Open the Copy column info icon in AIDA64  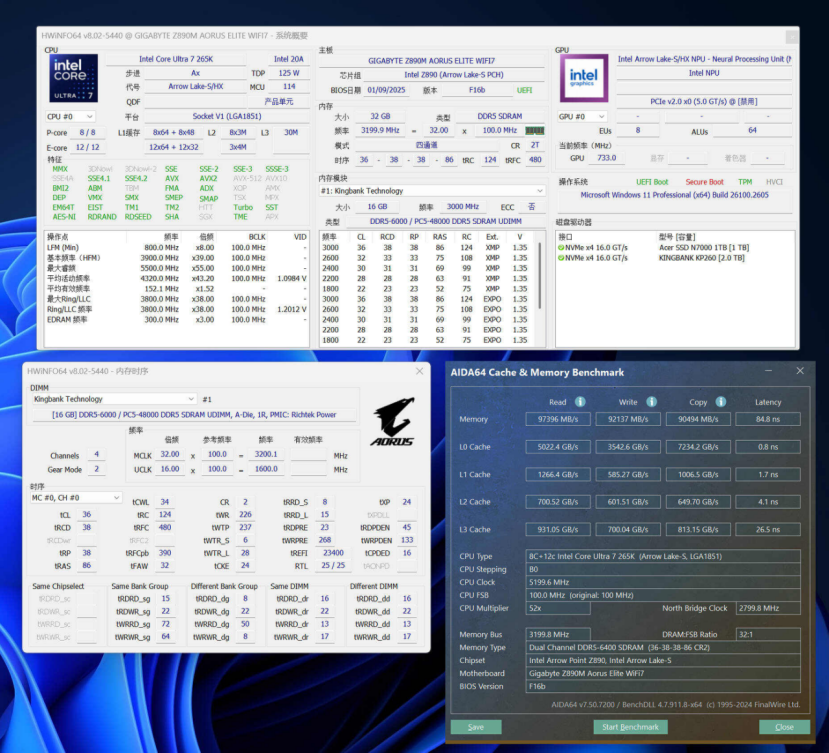click(x=721, y=402)
